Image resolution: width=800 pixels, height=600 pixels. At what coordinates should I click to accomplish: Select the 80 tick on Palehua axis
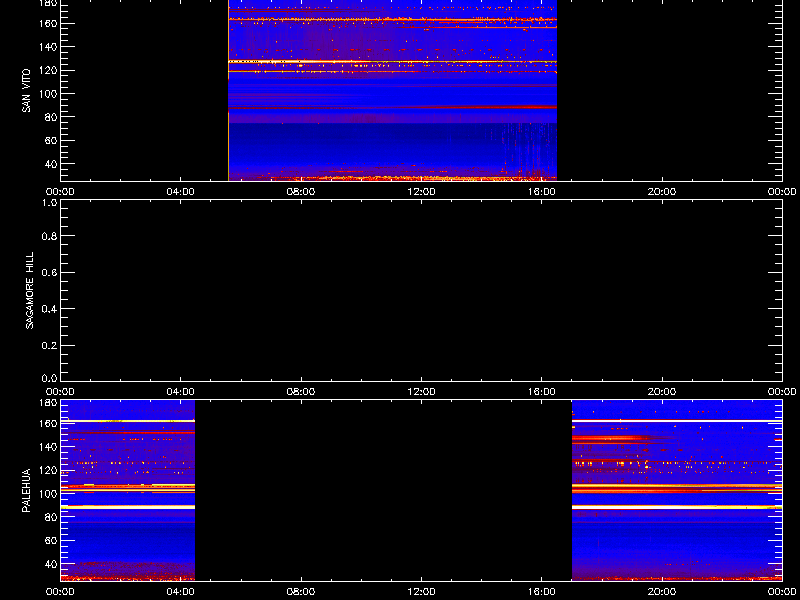(x=51, y=517)
